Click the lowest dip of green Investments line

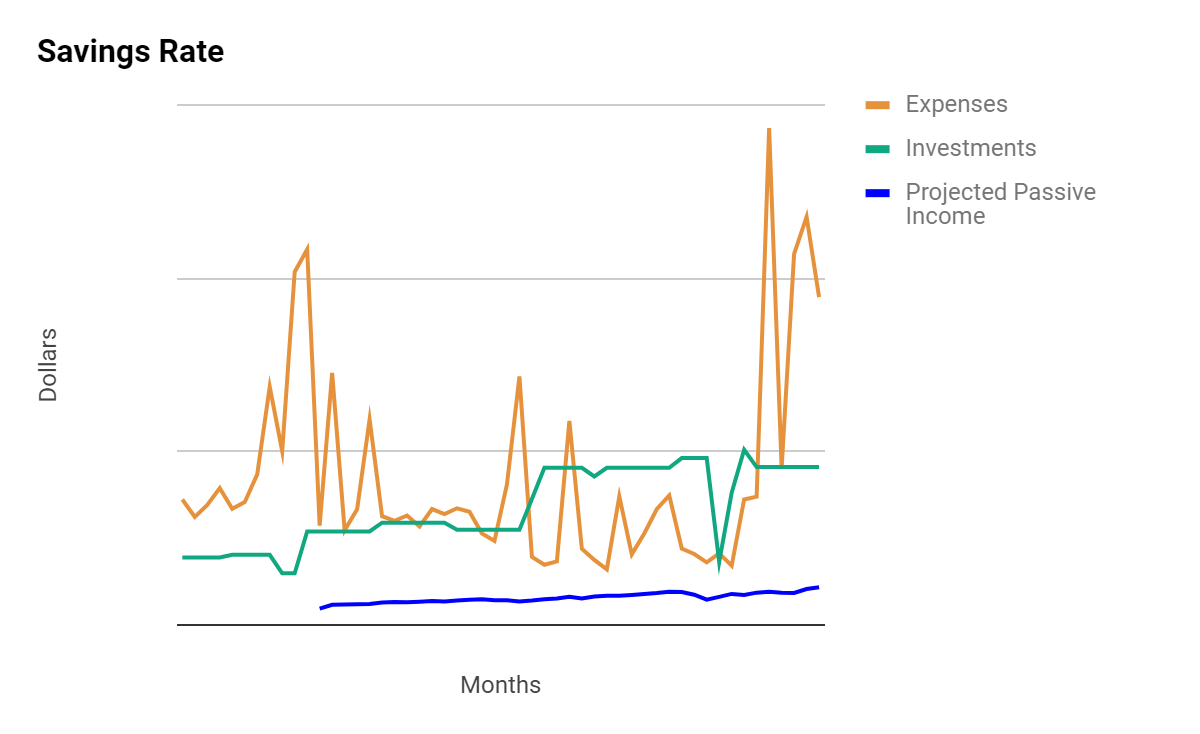pos(719,566)
